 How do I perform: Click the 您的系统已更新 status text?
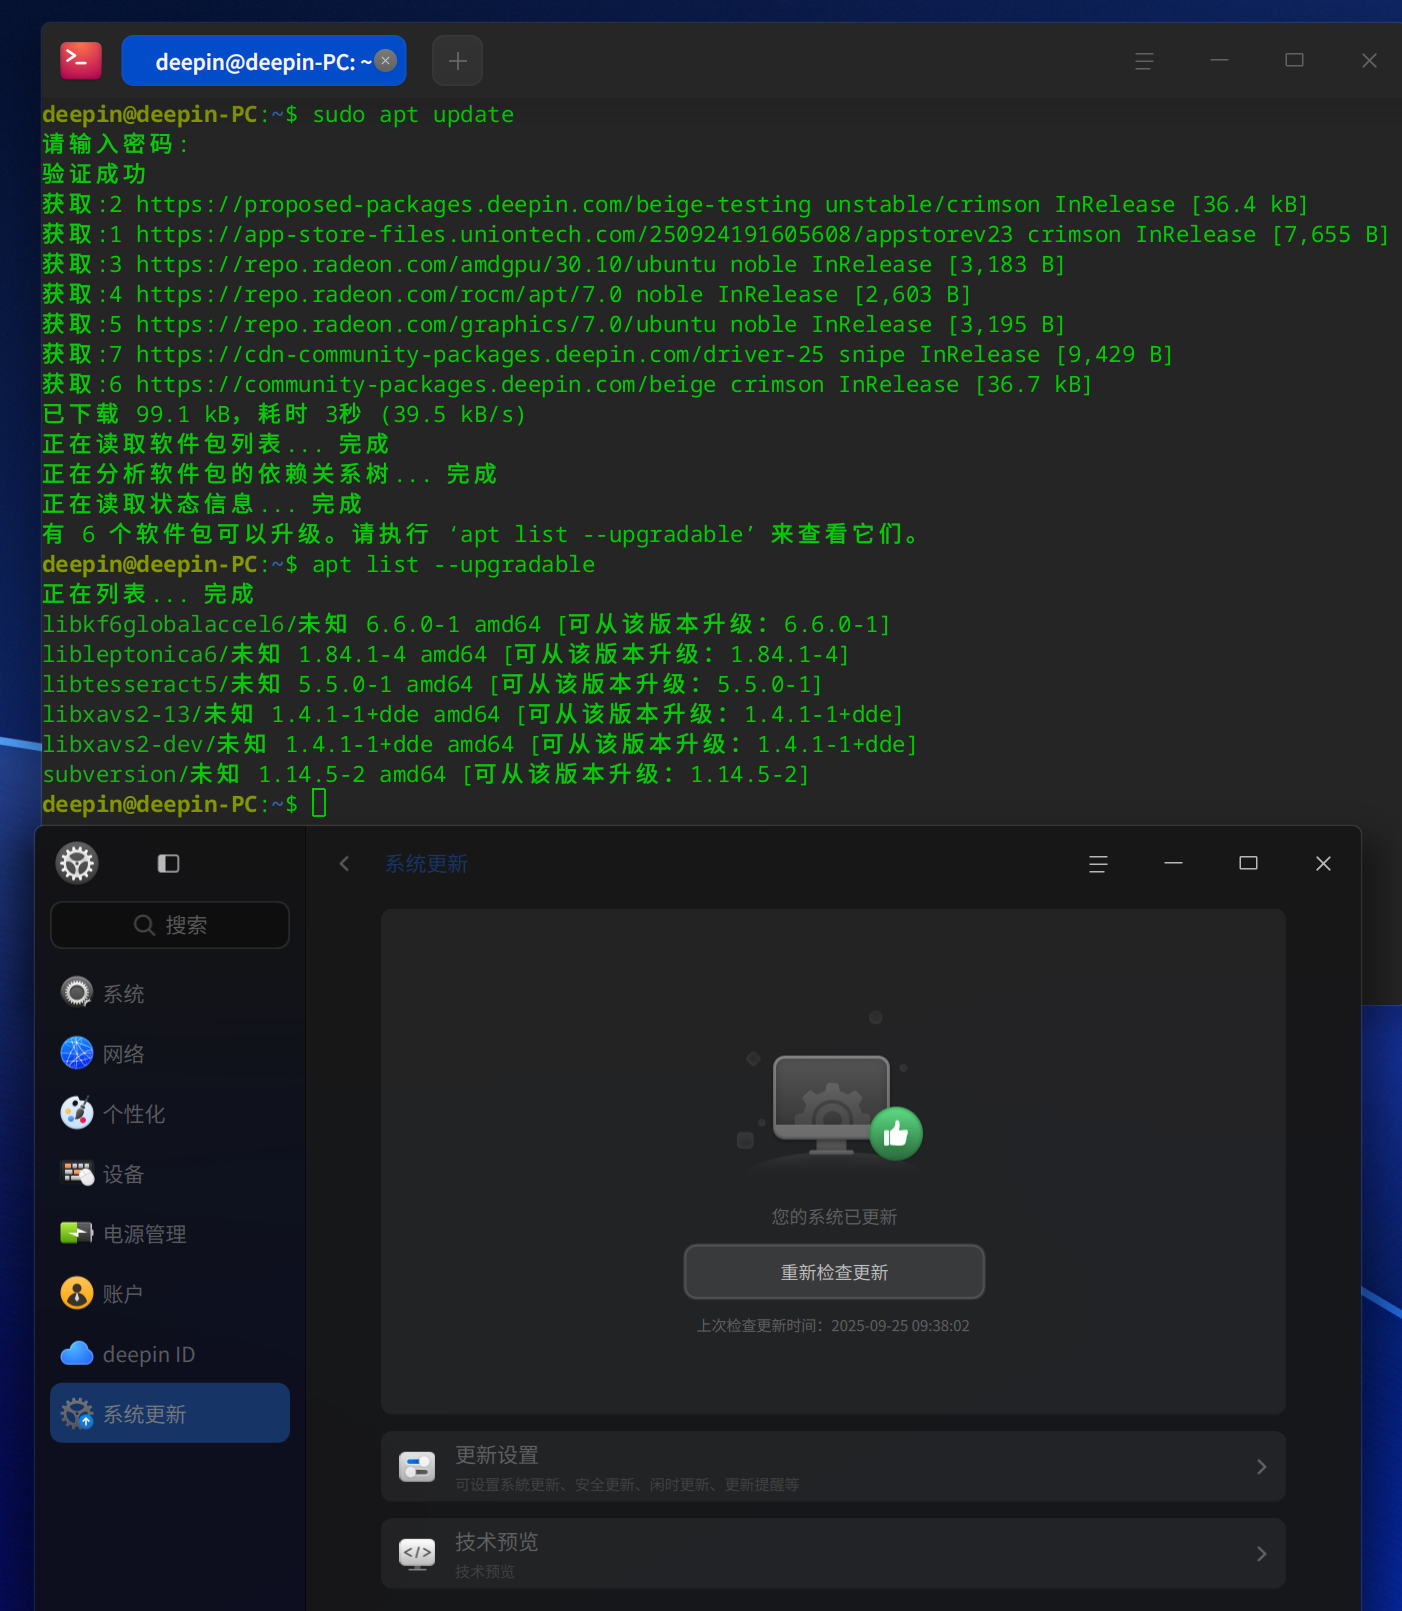834,1217
